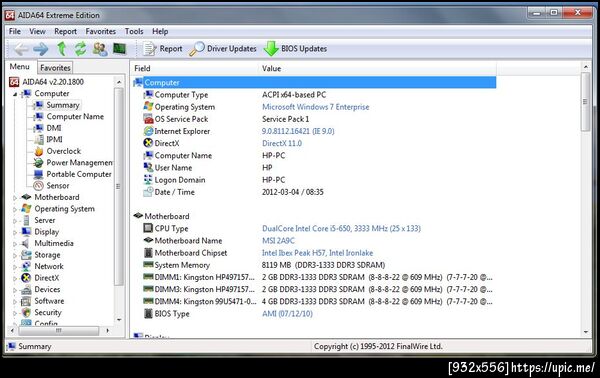
Task: Expand the Operating System tree node
Action: [15, 209]
